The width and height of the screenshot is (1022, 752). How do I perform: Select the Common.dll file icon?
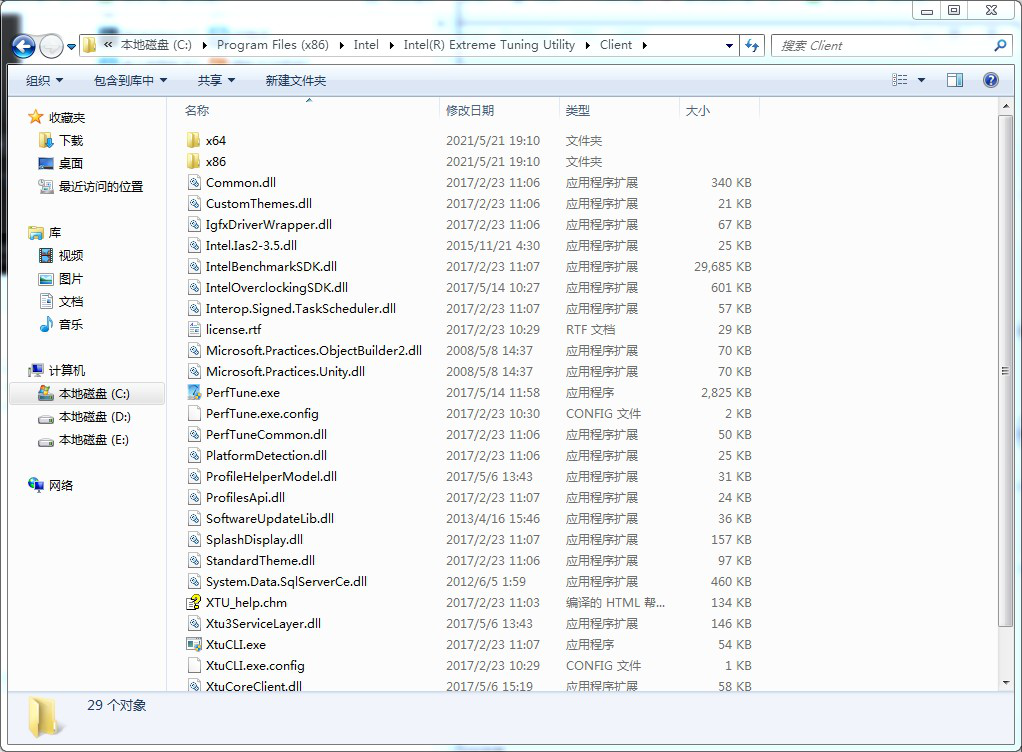point(194,182)
